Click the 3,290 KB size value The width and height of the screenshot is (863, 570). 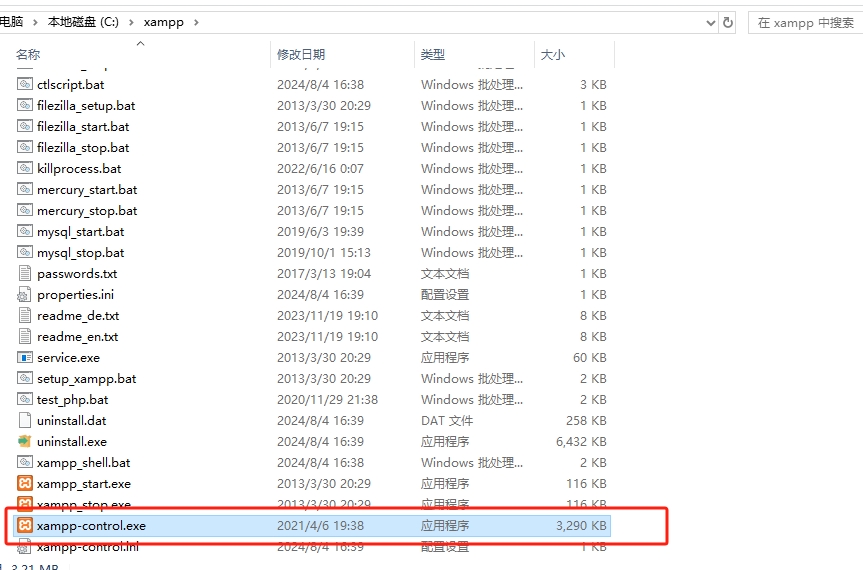pos(581,525)
